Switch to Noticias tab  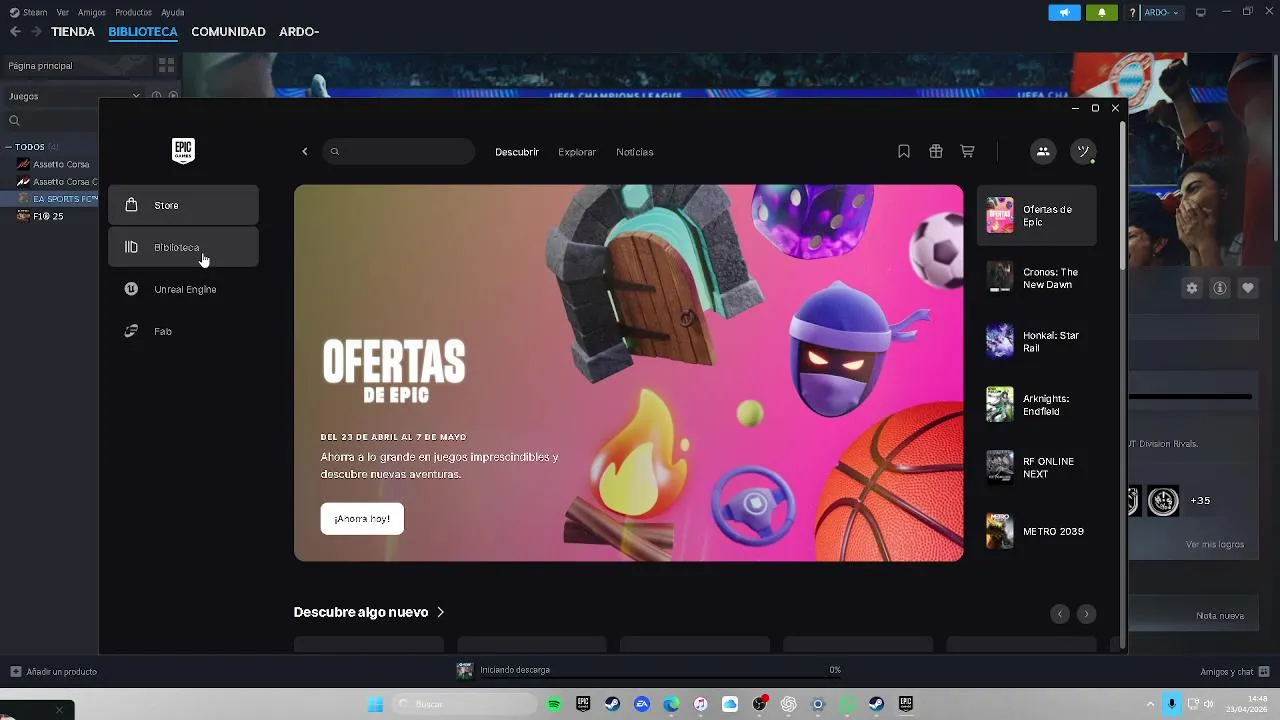click(635, 152)
